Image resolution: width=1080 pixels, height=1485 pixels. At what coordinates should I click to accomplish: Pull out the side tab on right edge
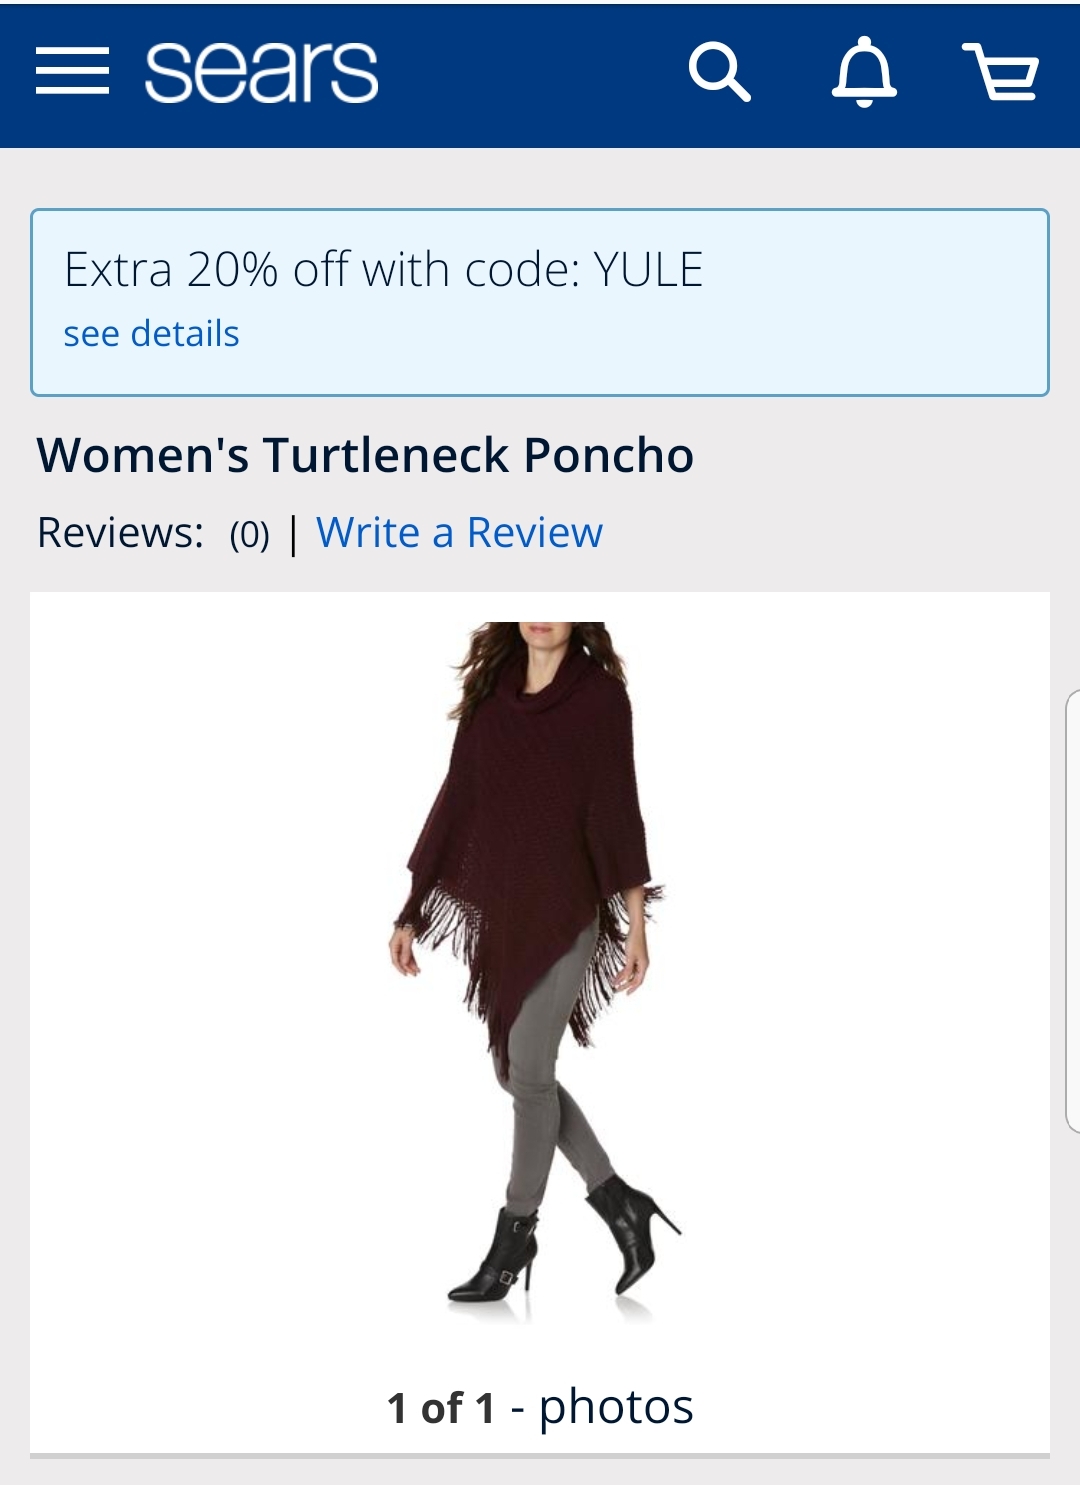tap(1072, 911)
